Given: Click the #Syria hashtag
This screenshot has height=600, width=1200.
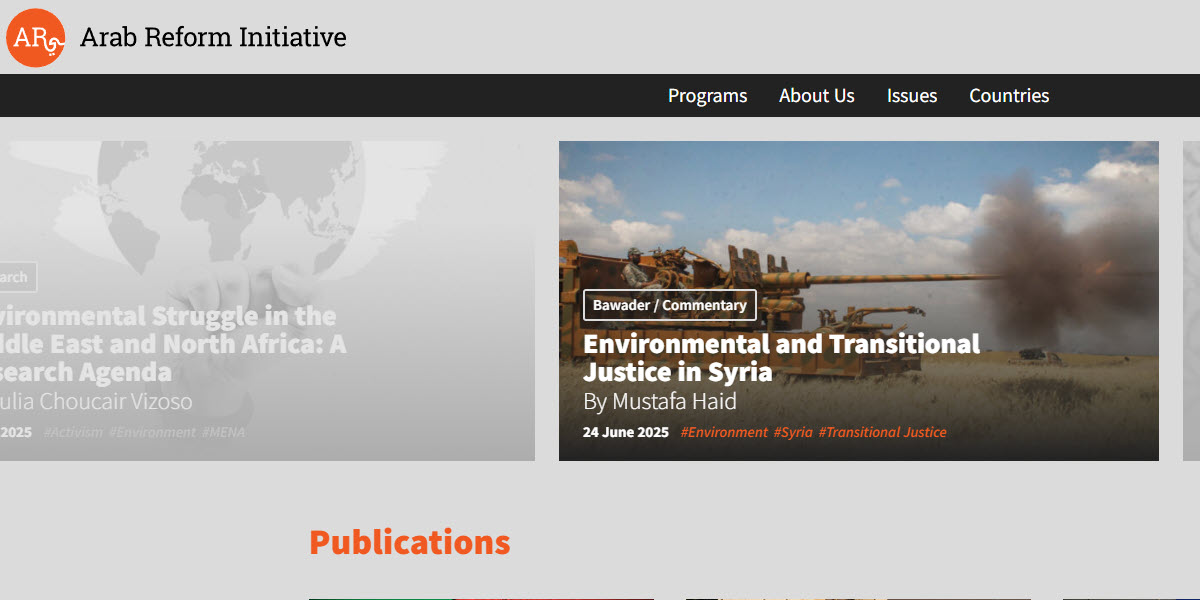Looking at the screenshot, I should tap(793, 431).
